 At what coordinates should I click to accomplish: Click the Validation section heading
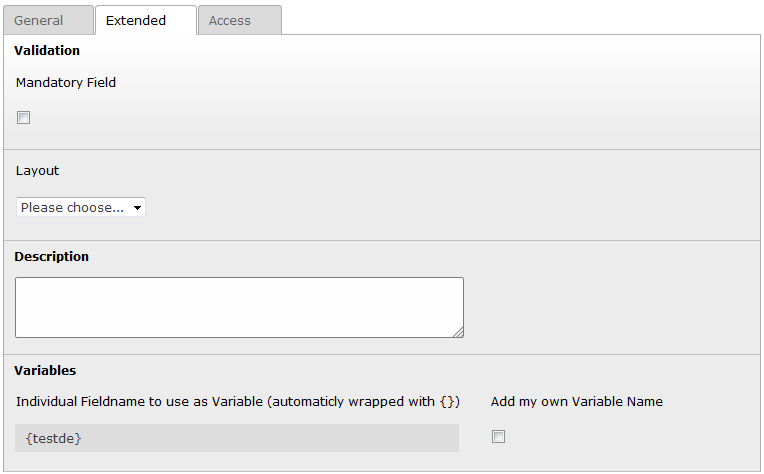tap(47, 50)
